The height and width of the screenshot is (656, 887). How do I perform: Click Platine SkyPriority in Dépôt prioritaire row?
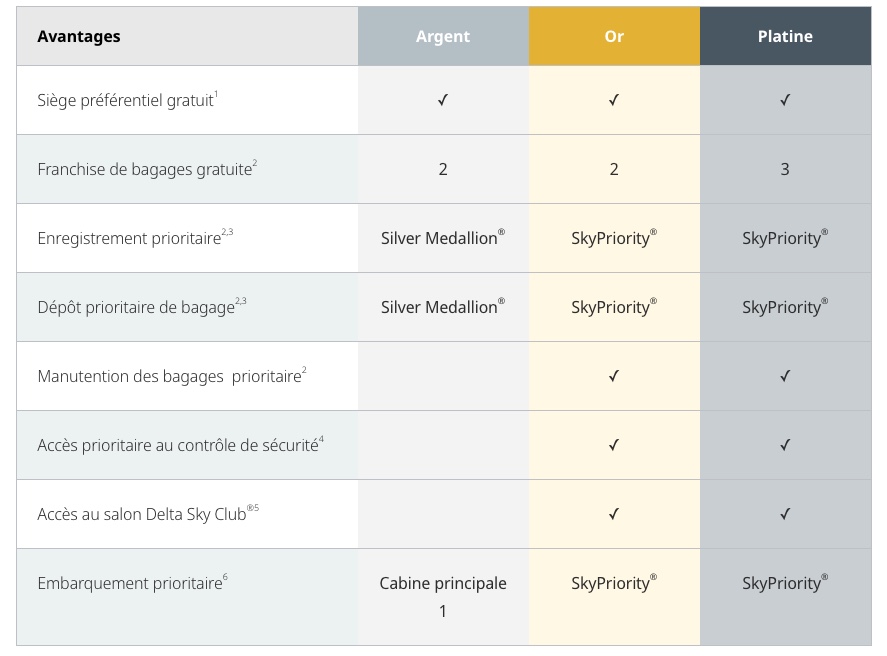click(785, 307)
